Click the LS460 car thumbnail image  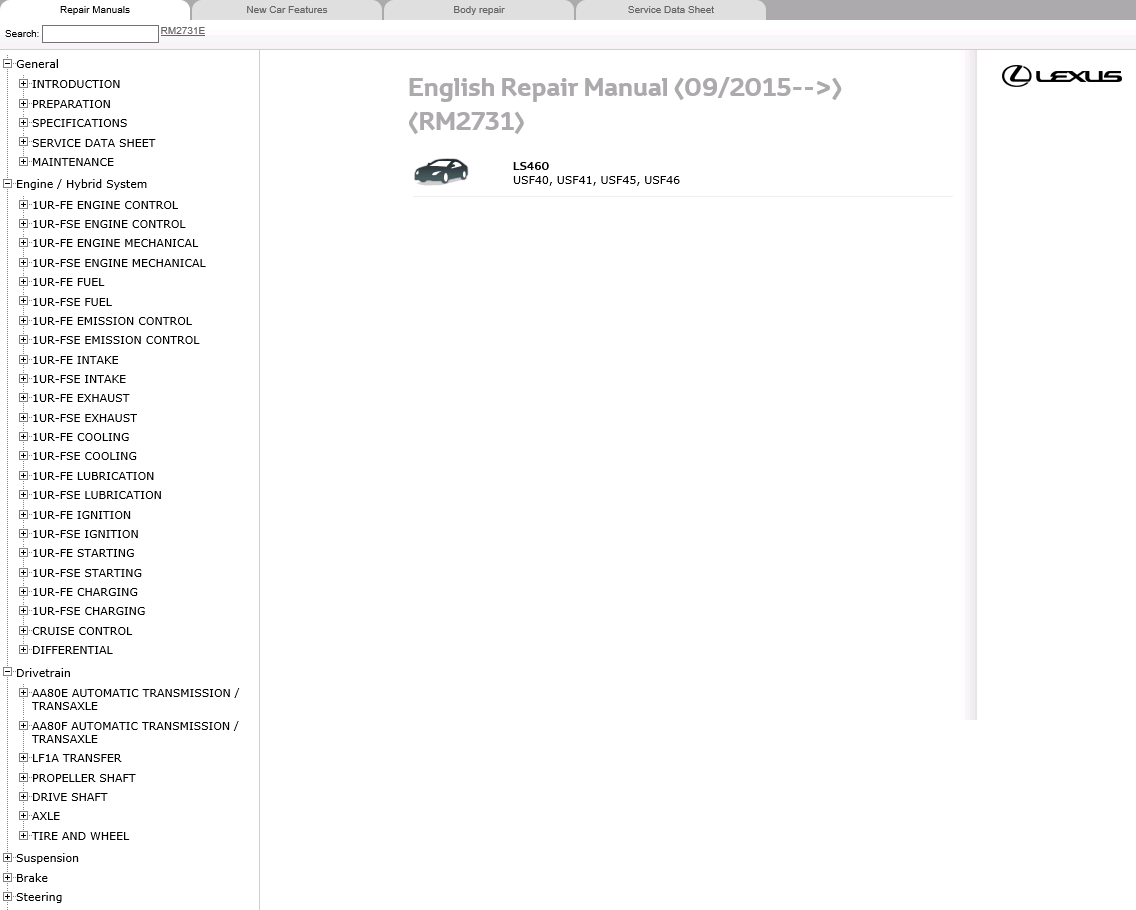point(440,172)
